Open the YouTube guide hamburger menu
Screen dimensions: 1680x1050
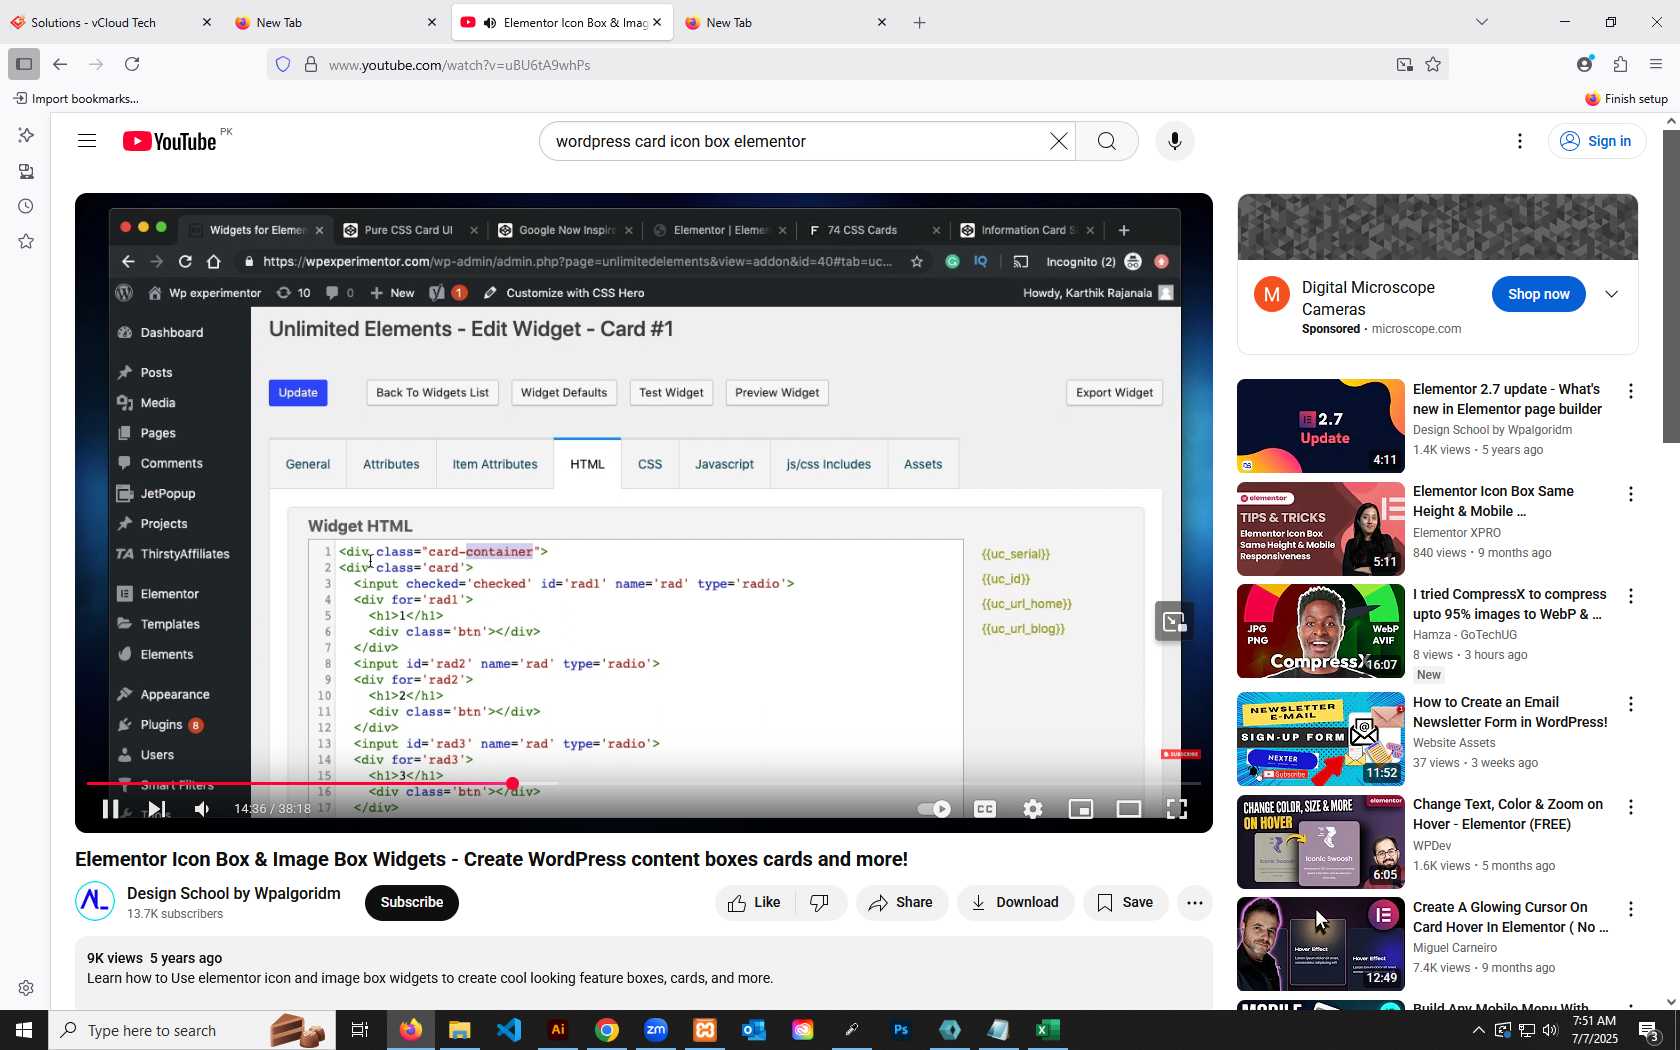pos(87,141)
